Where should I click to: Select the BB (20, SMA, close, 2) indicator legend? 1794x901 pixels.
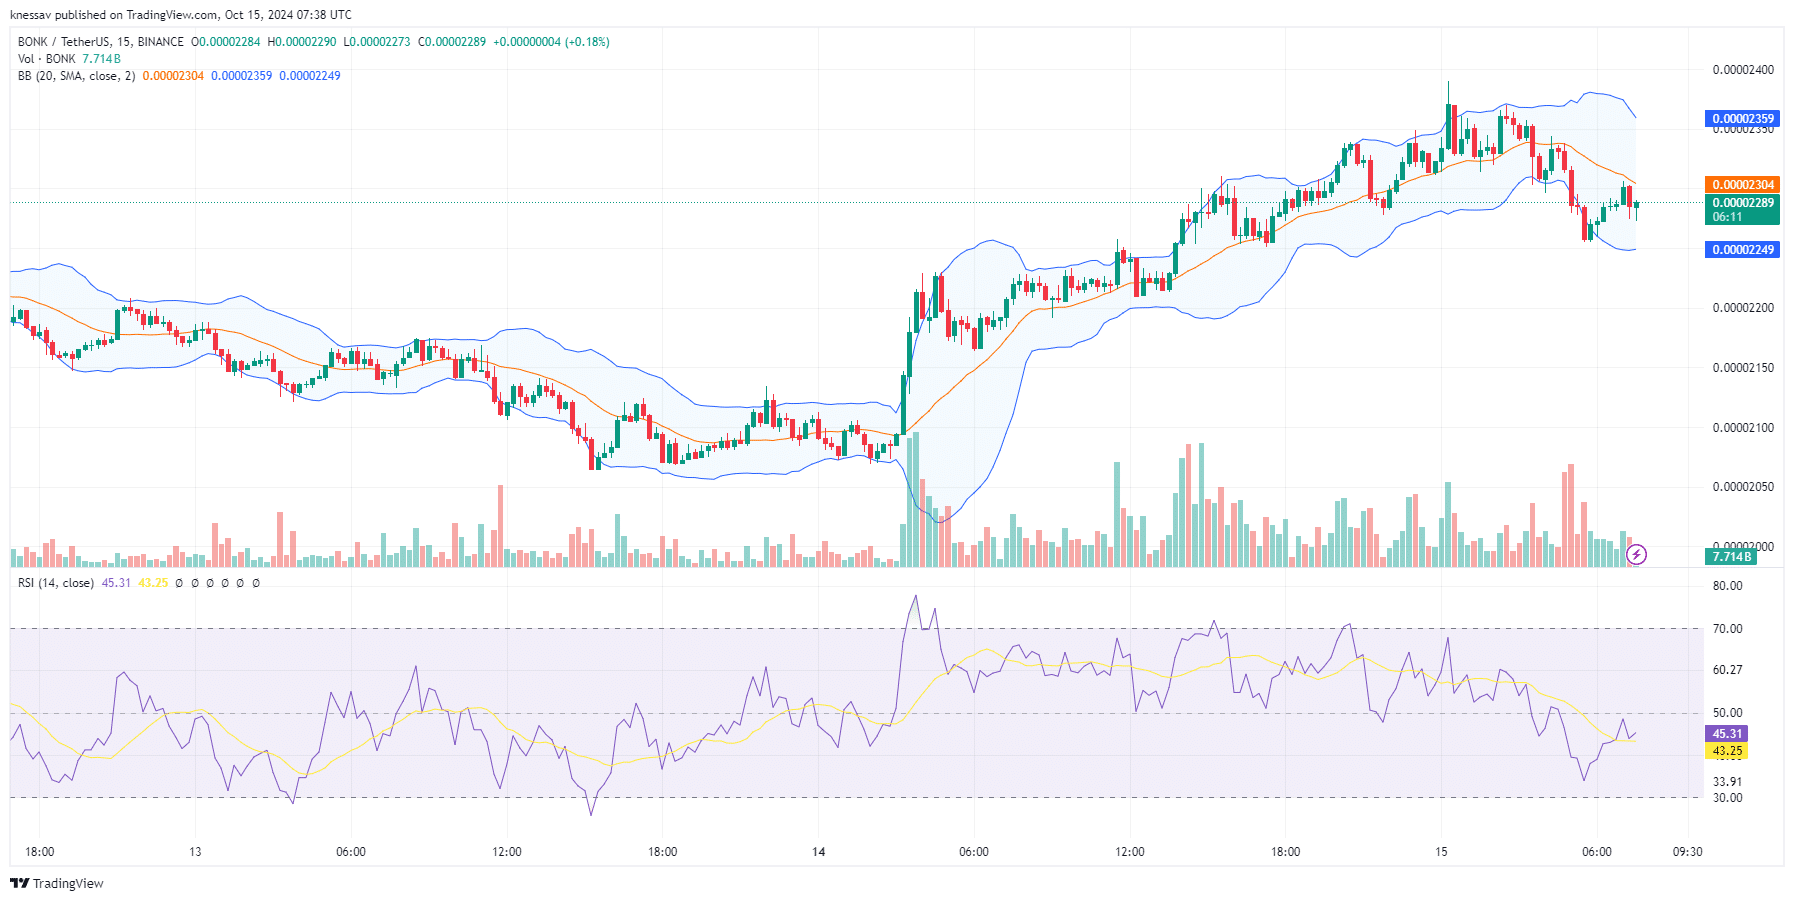(x=76, y=76)
